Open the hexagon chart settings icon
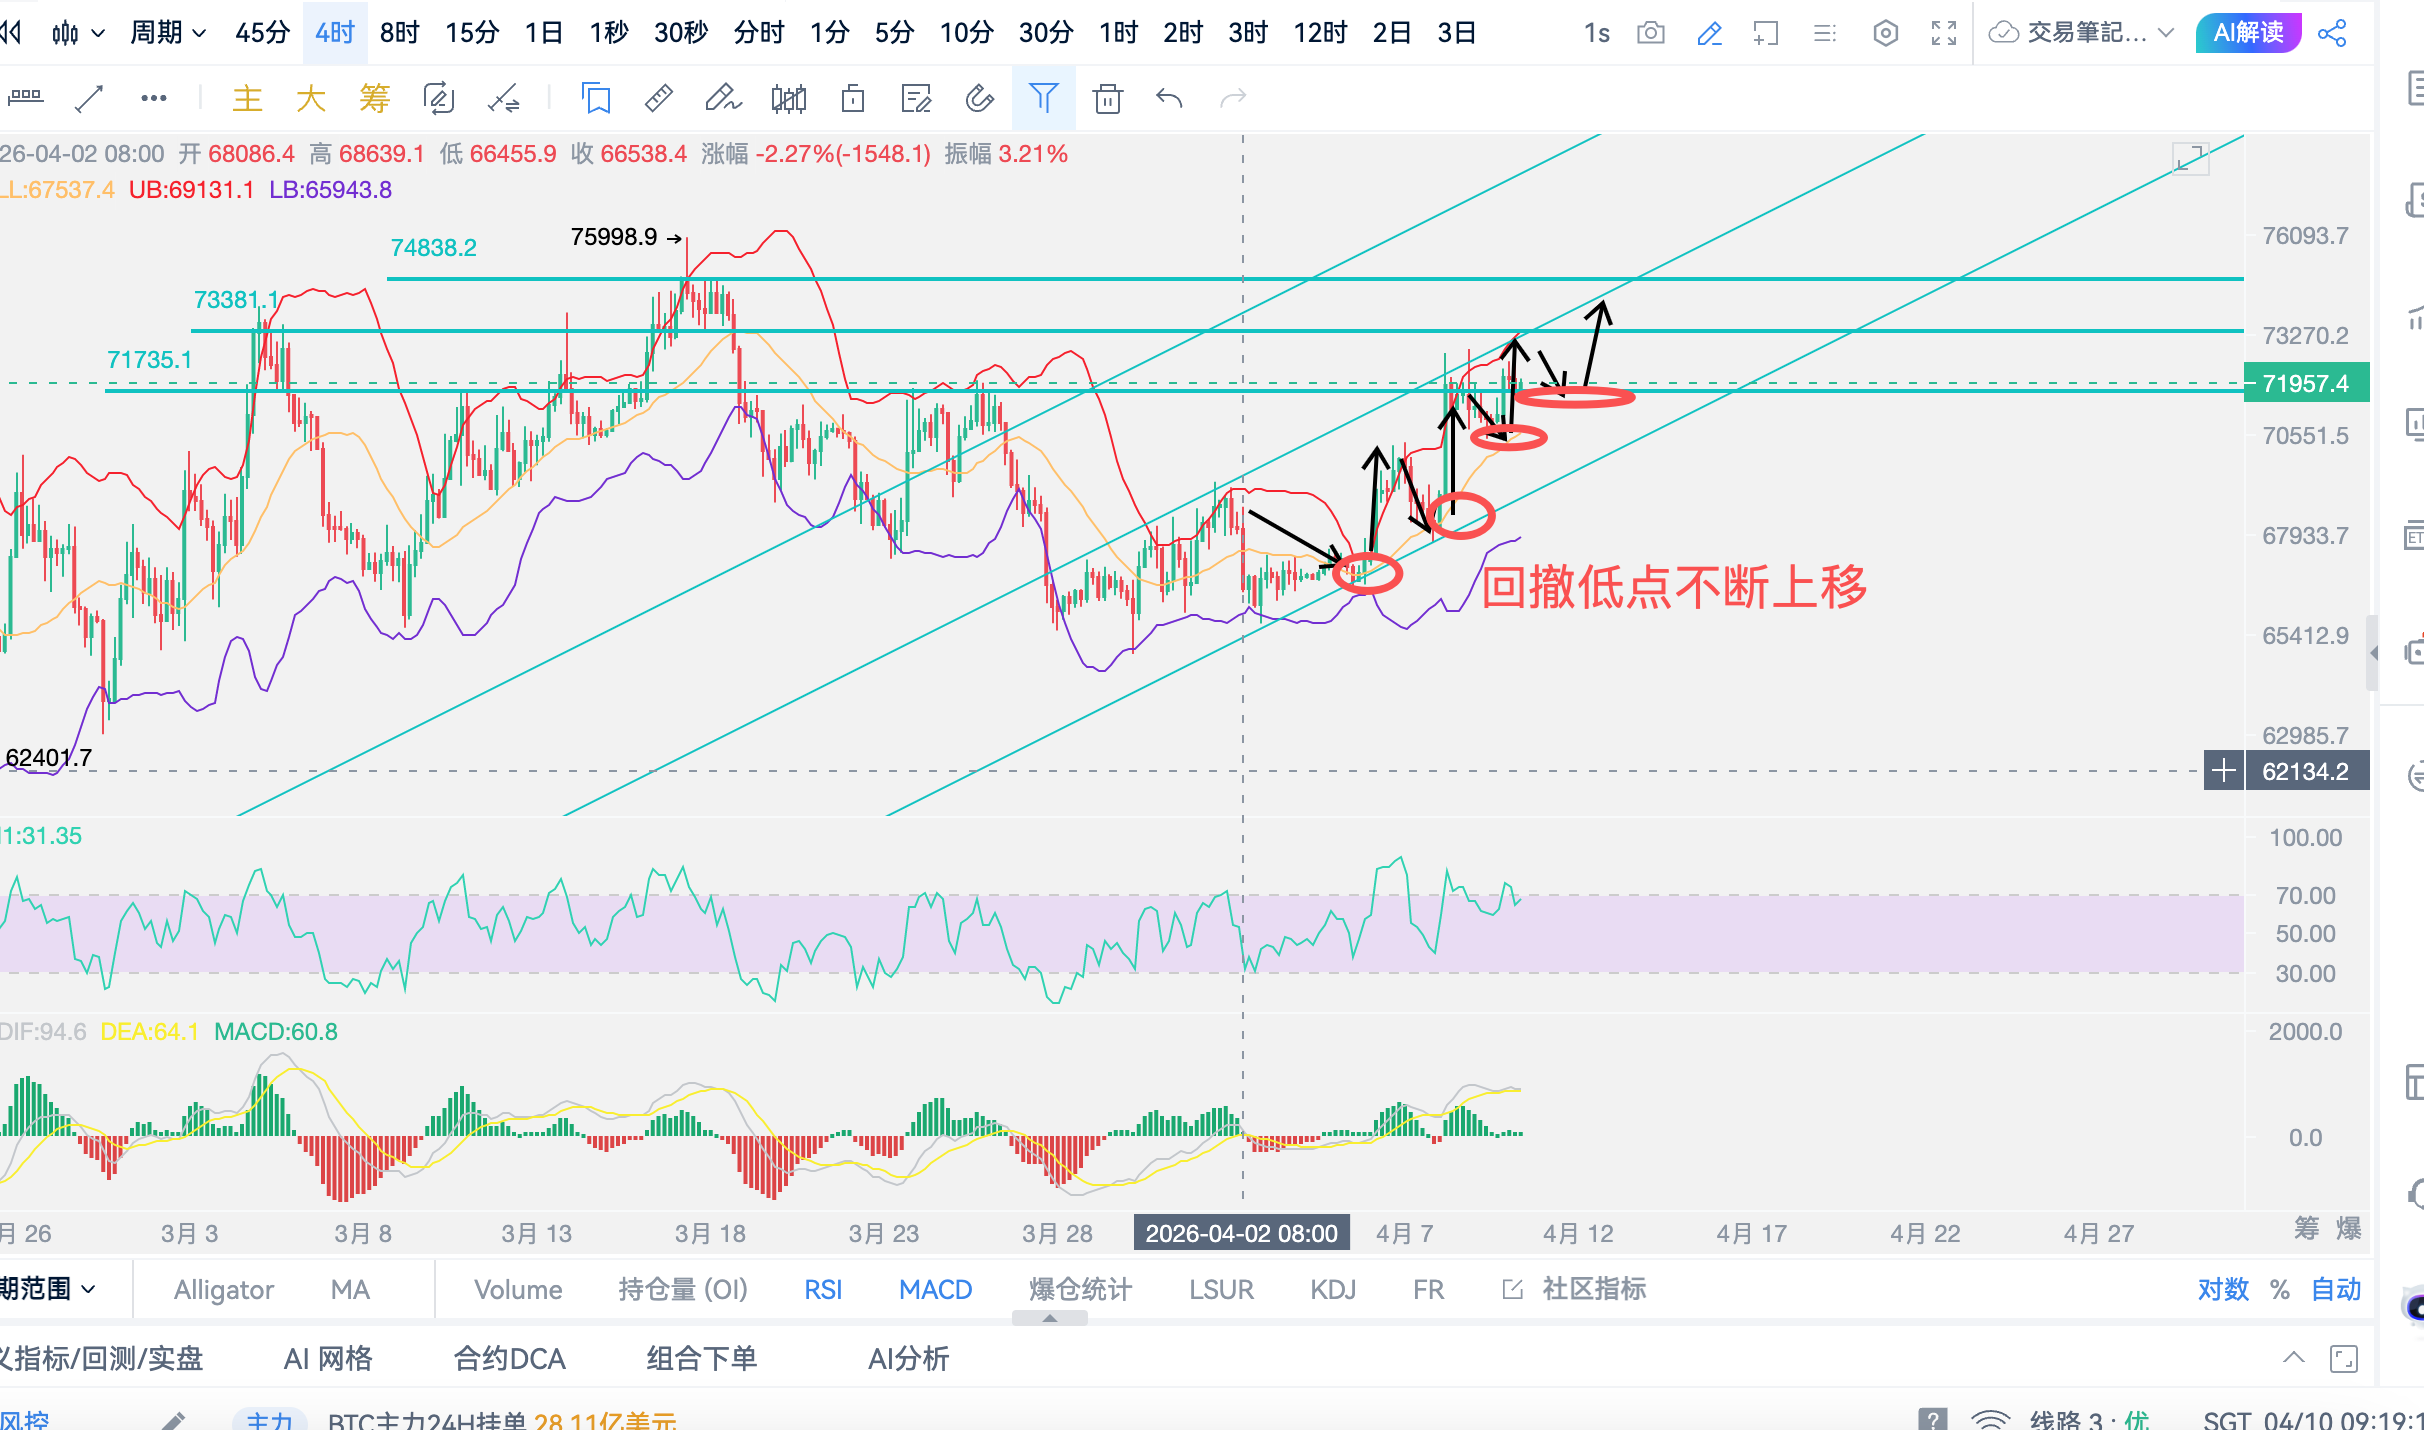2424x1430 pixels. point(1885,33)
